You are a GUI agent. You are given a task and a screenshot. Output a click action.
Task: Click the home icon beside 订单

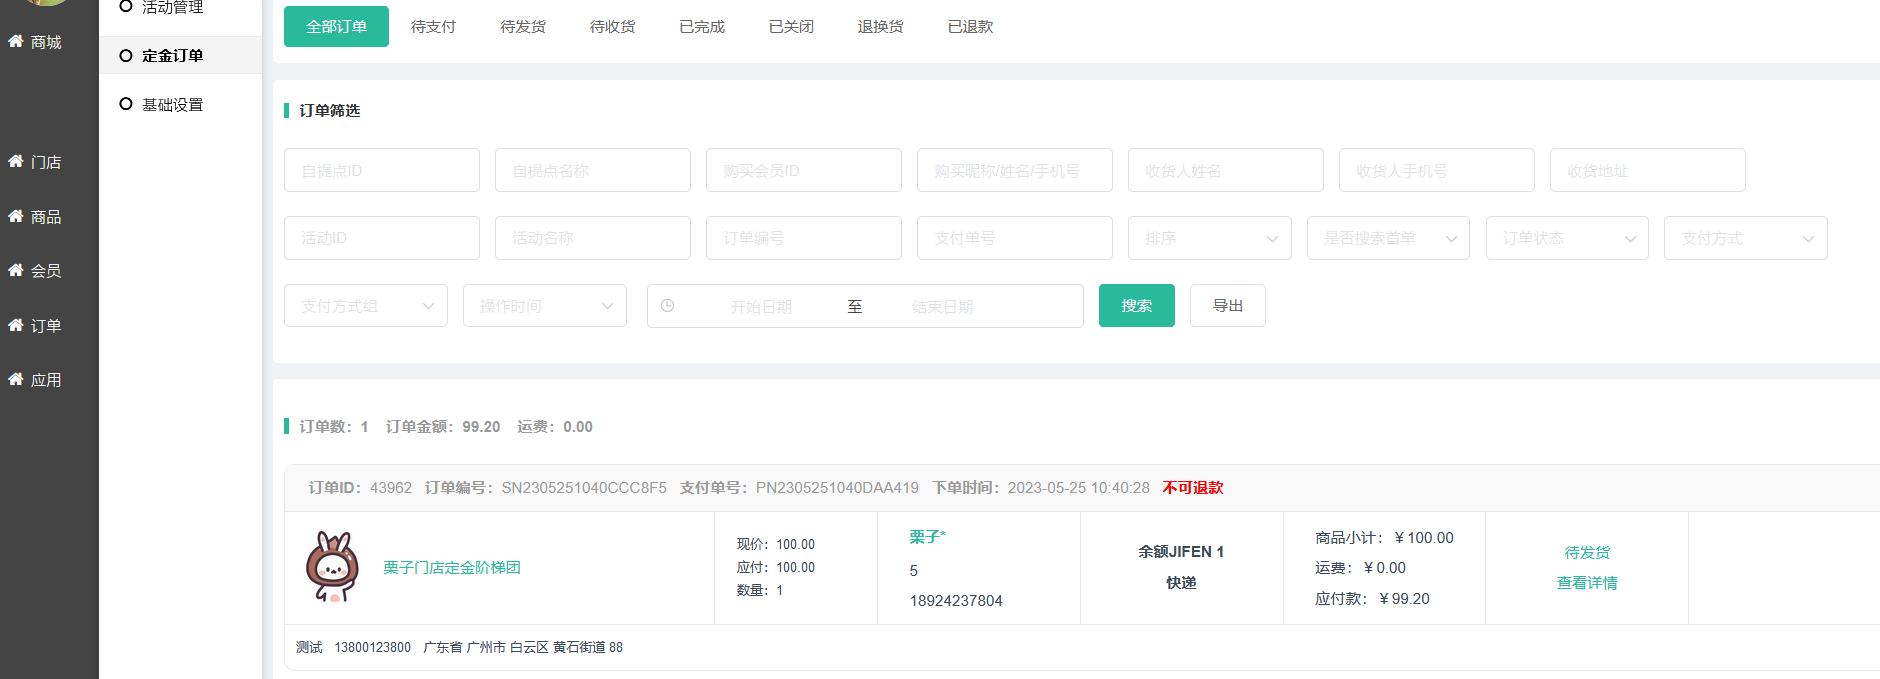point(16,325)
